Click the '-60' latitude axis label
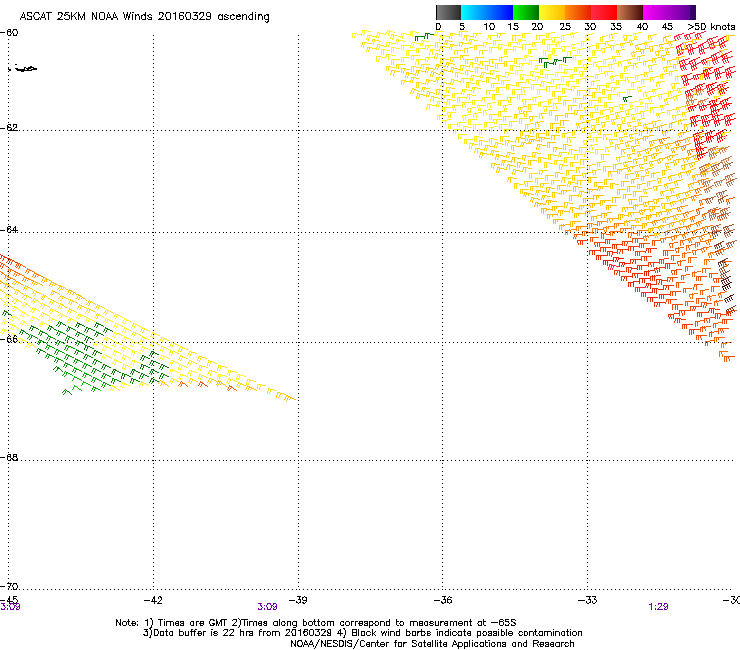Image resolution: width=740 pixels, height=650 pixels. pos(9,33)
